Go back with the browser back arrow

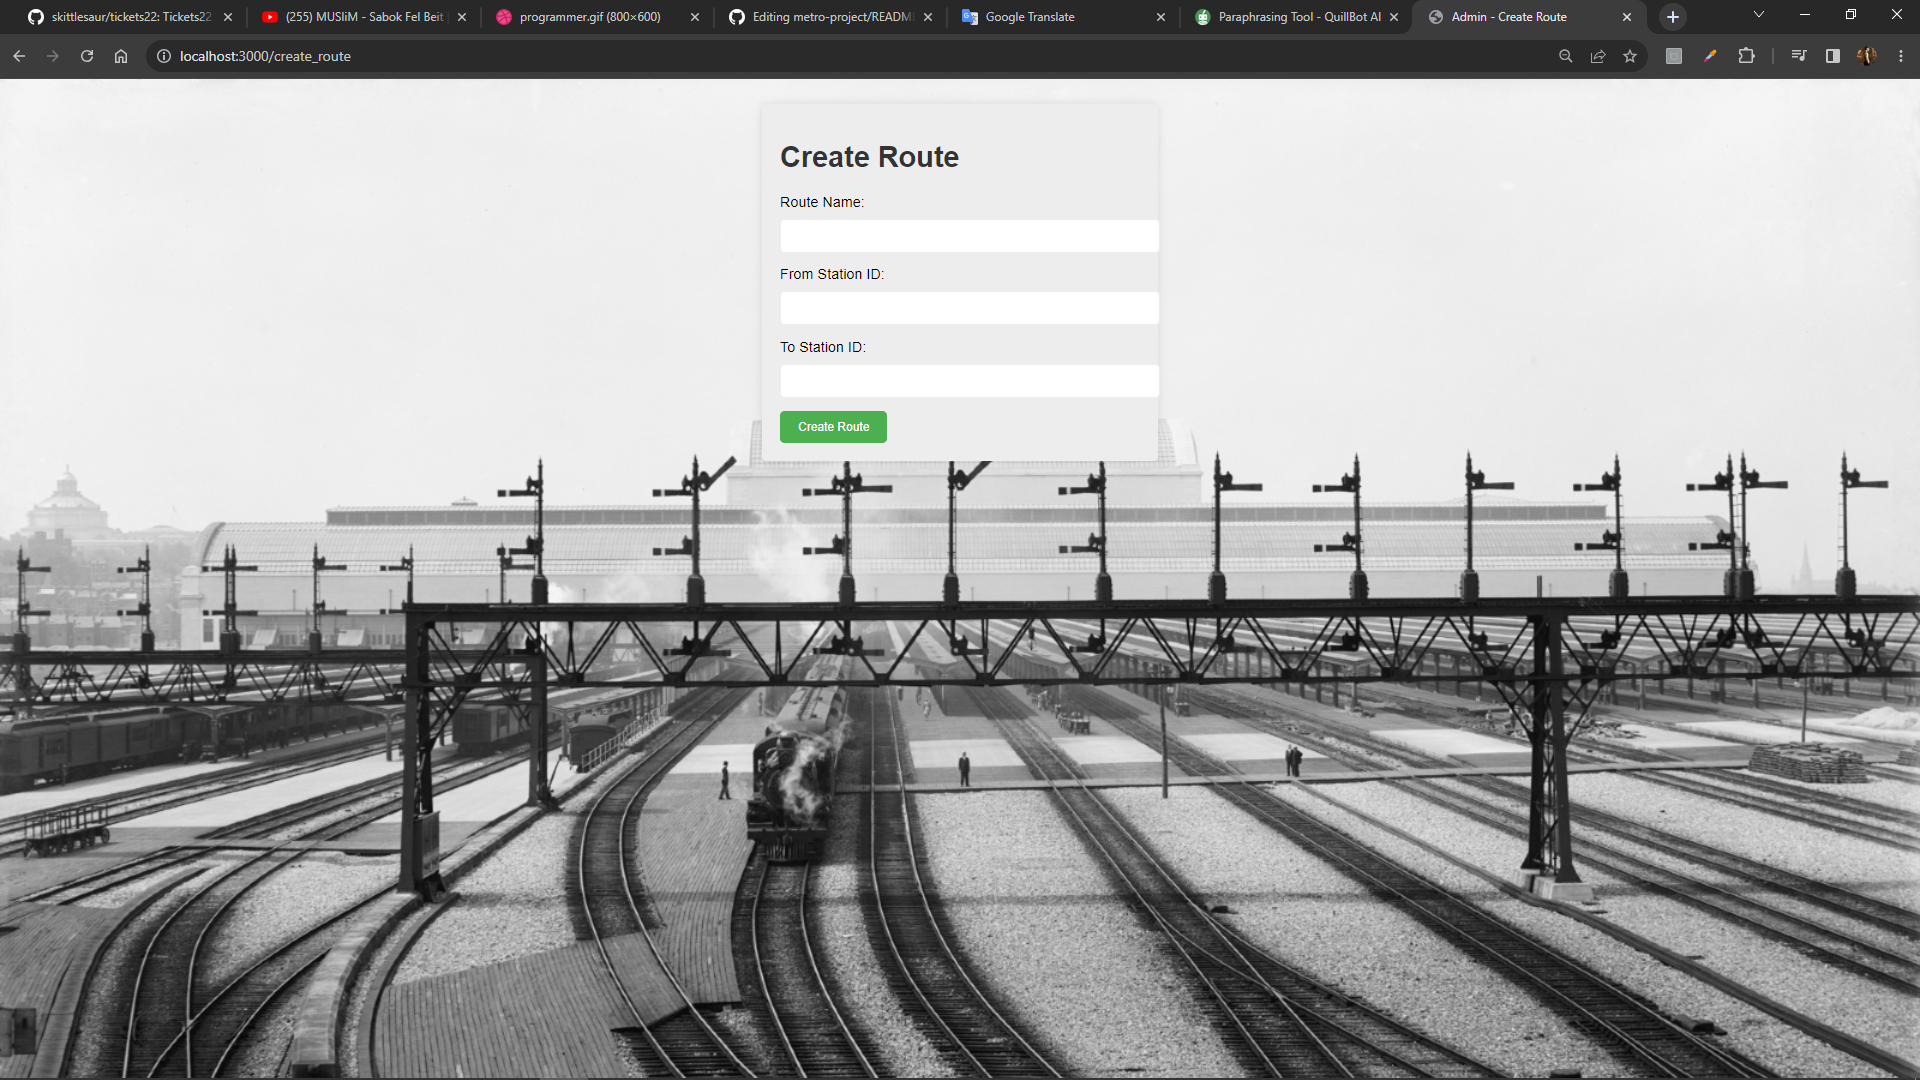tap(19, 56)
